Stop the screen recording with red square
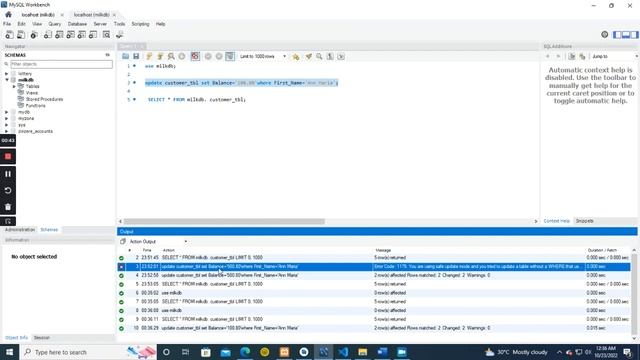 tap(8, 157)
